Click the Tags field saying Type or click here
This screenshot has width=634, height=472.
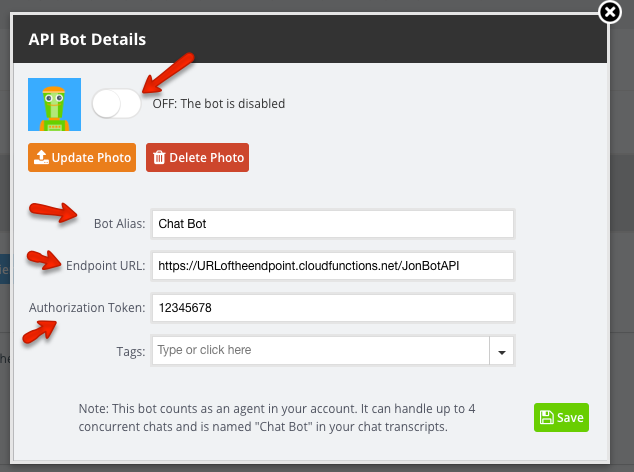(321, 350)
